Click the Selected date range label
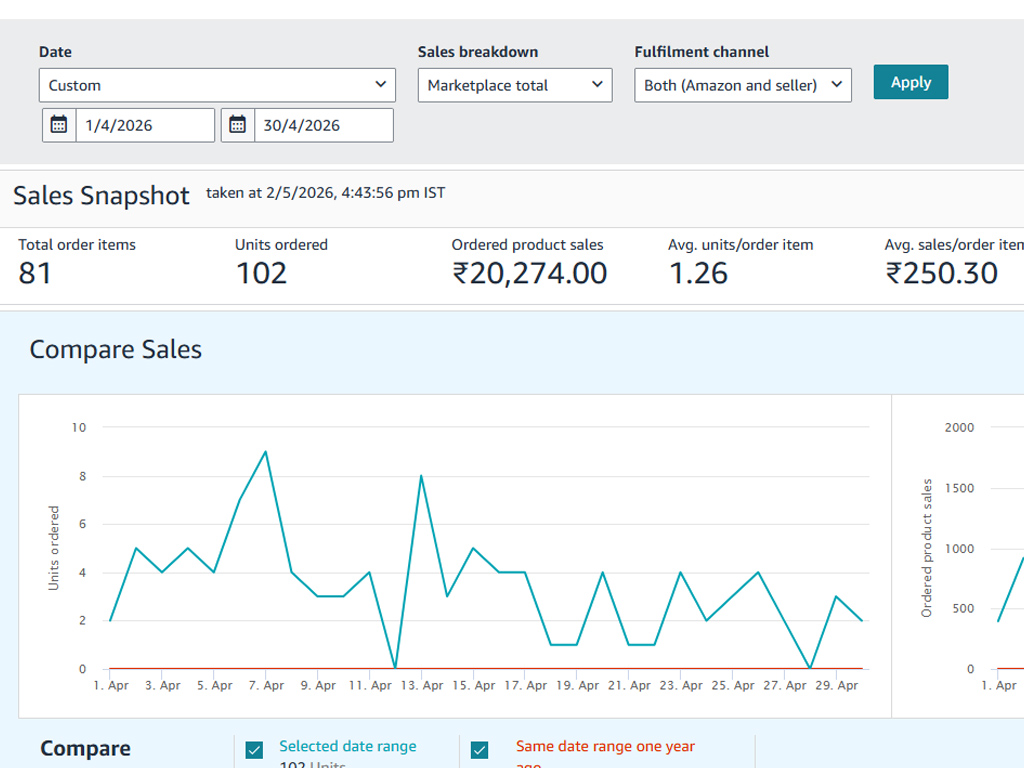The height and width of the screenshot is (768, 1024). (347, 746)
